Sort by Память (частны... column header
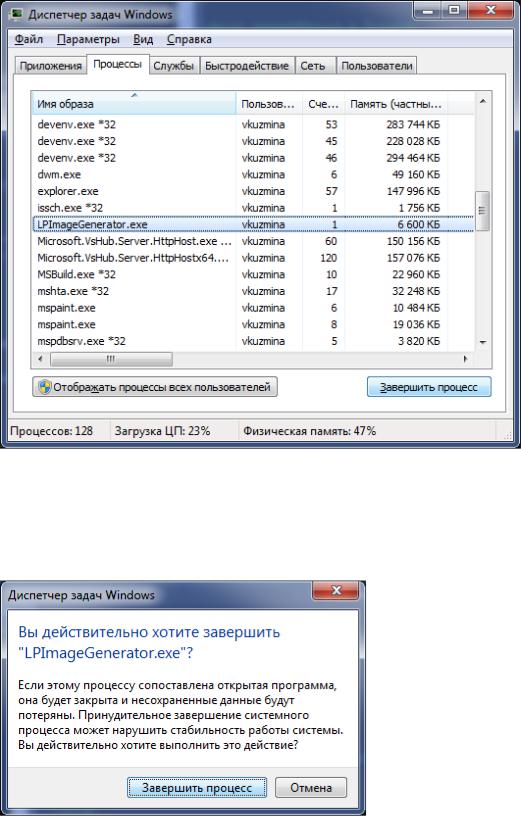Viewport: 521px width, 816px height. coord(396,104)
